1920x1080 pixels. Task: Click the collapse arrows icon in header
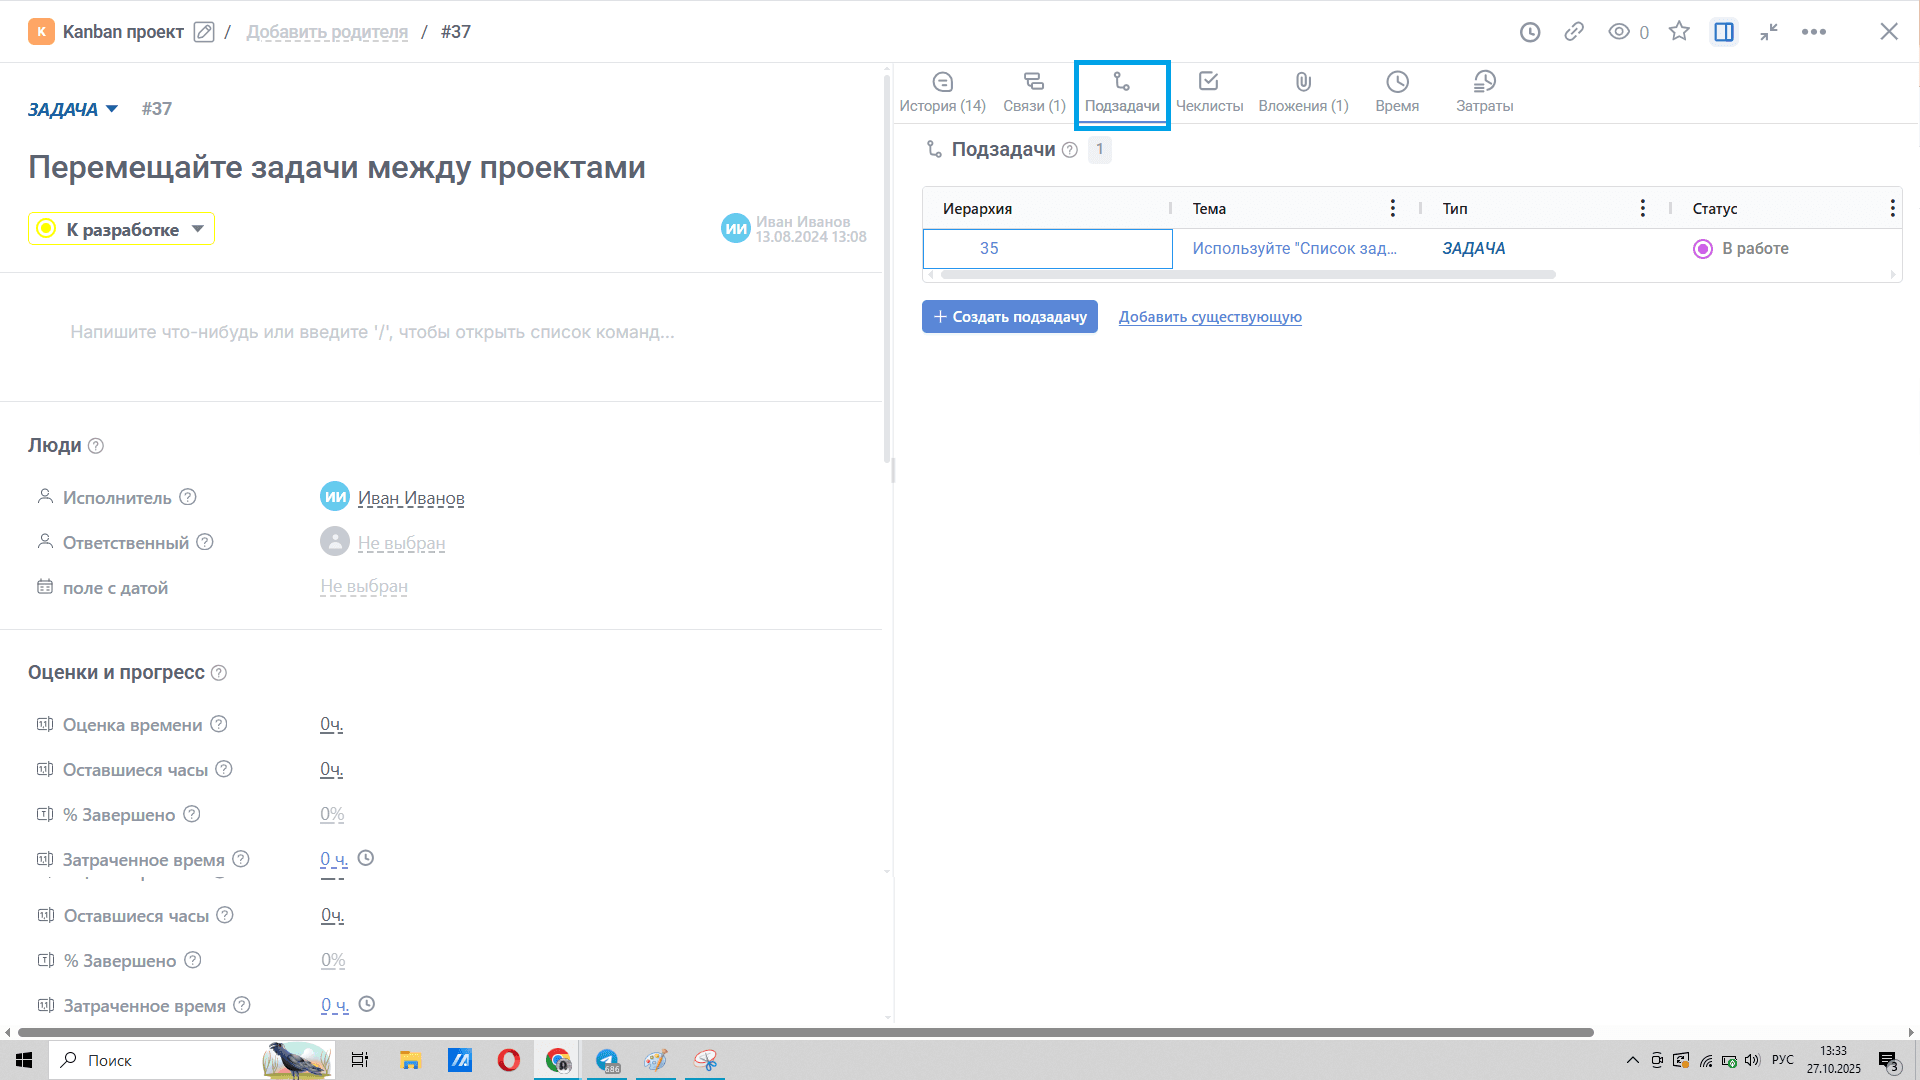point(1769,32)
